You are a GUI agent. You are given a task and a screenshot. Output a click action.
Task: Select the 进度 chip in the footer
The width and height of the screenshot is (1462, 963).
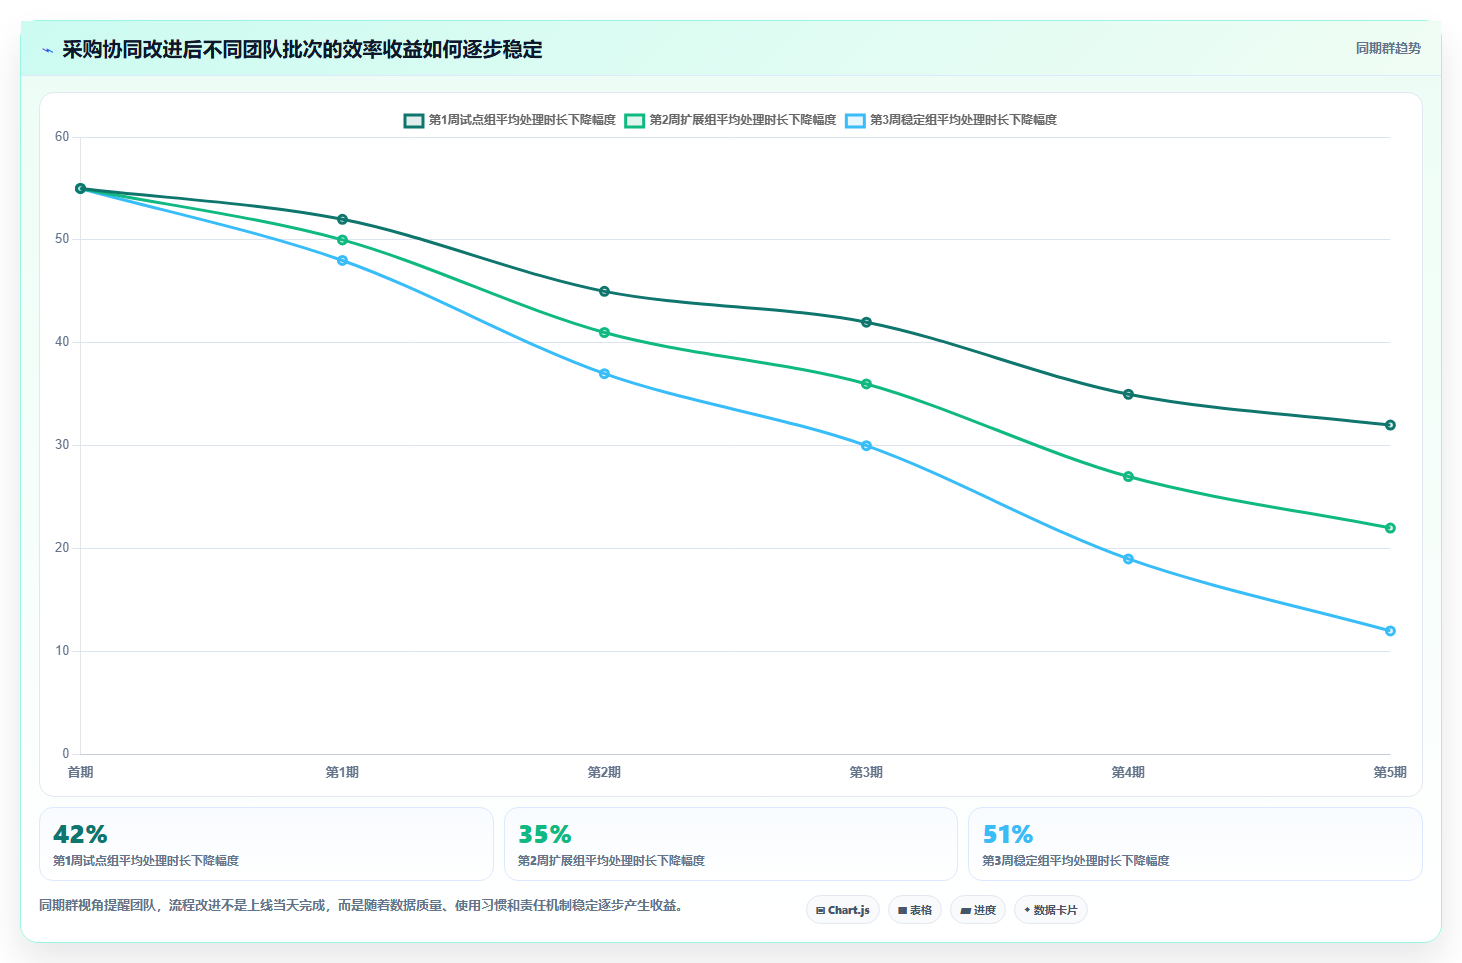(x=978, y=910)
